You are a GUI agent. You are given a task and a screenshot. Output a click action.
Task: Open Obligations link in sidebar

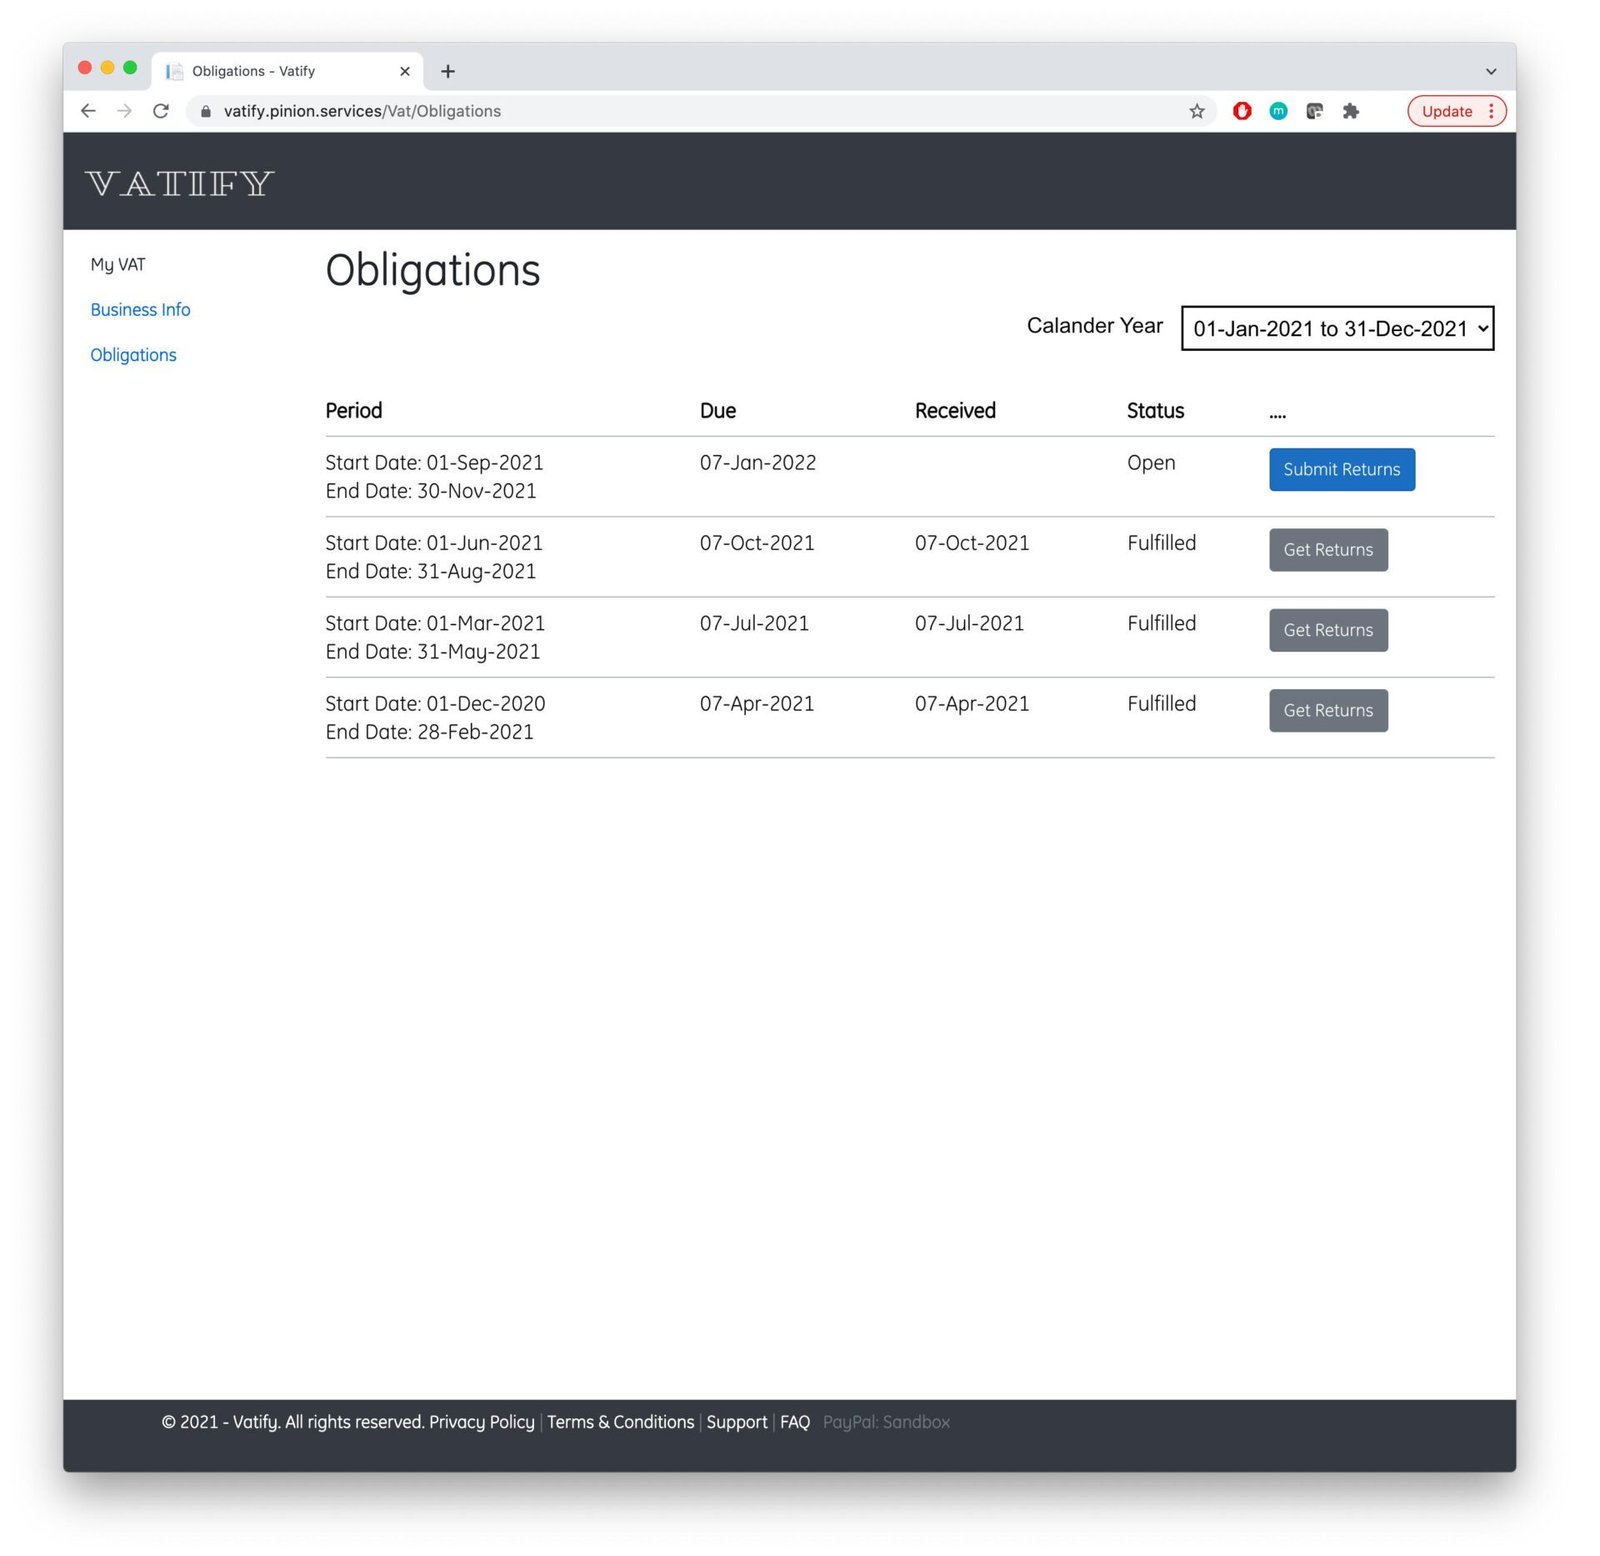pos(133,355)
